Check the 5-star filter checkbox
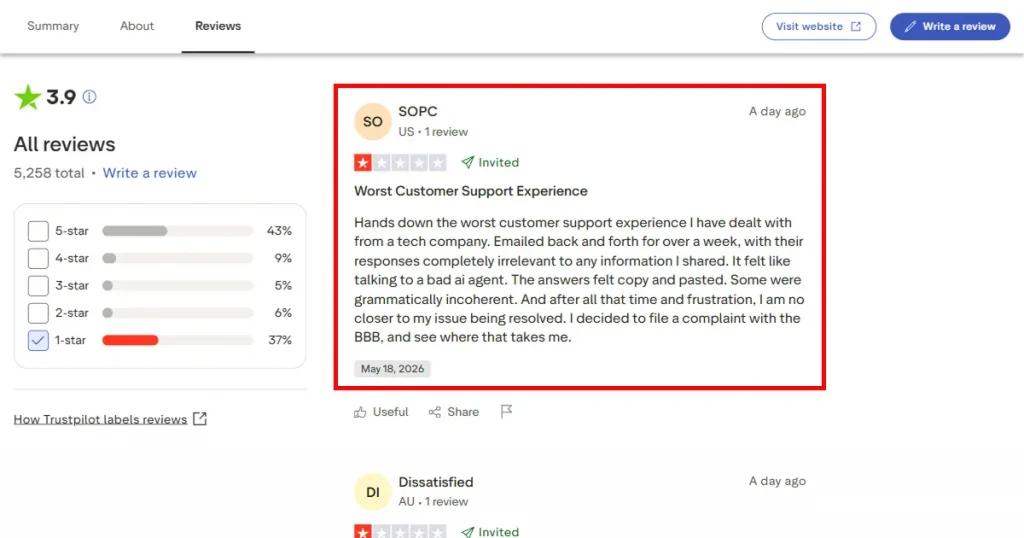The height and width of the screenshot is (538, 1024). (x=38, y=231)
